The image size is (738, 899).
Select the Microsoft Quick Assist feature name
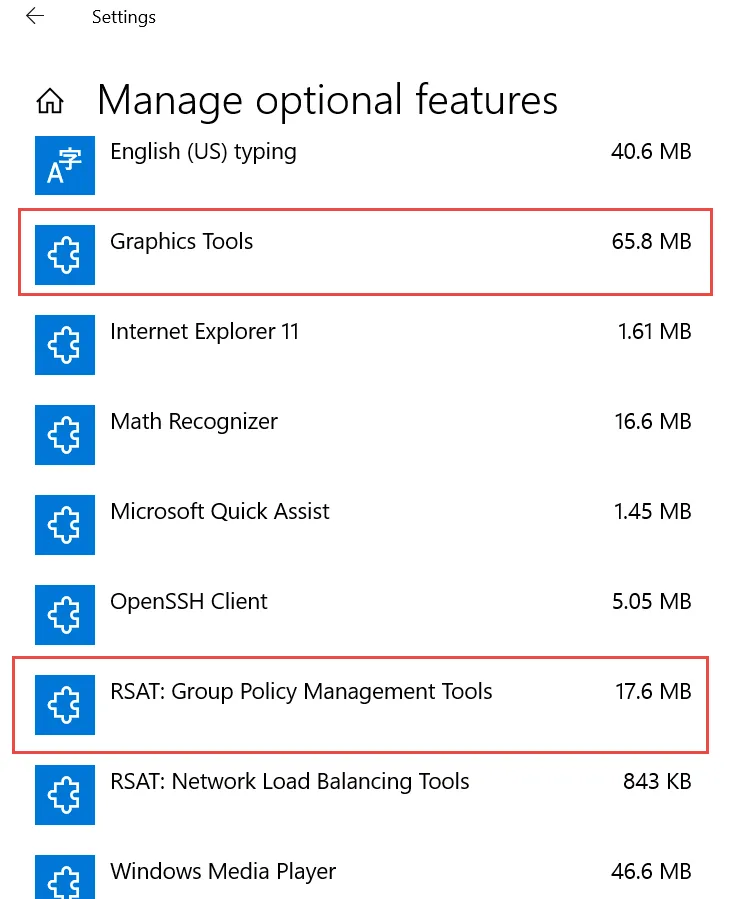[220, 511]
